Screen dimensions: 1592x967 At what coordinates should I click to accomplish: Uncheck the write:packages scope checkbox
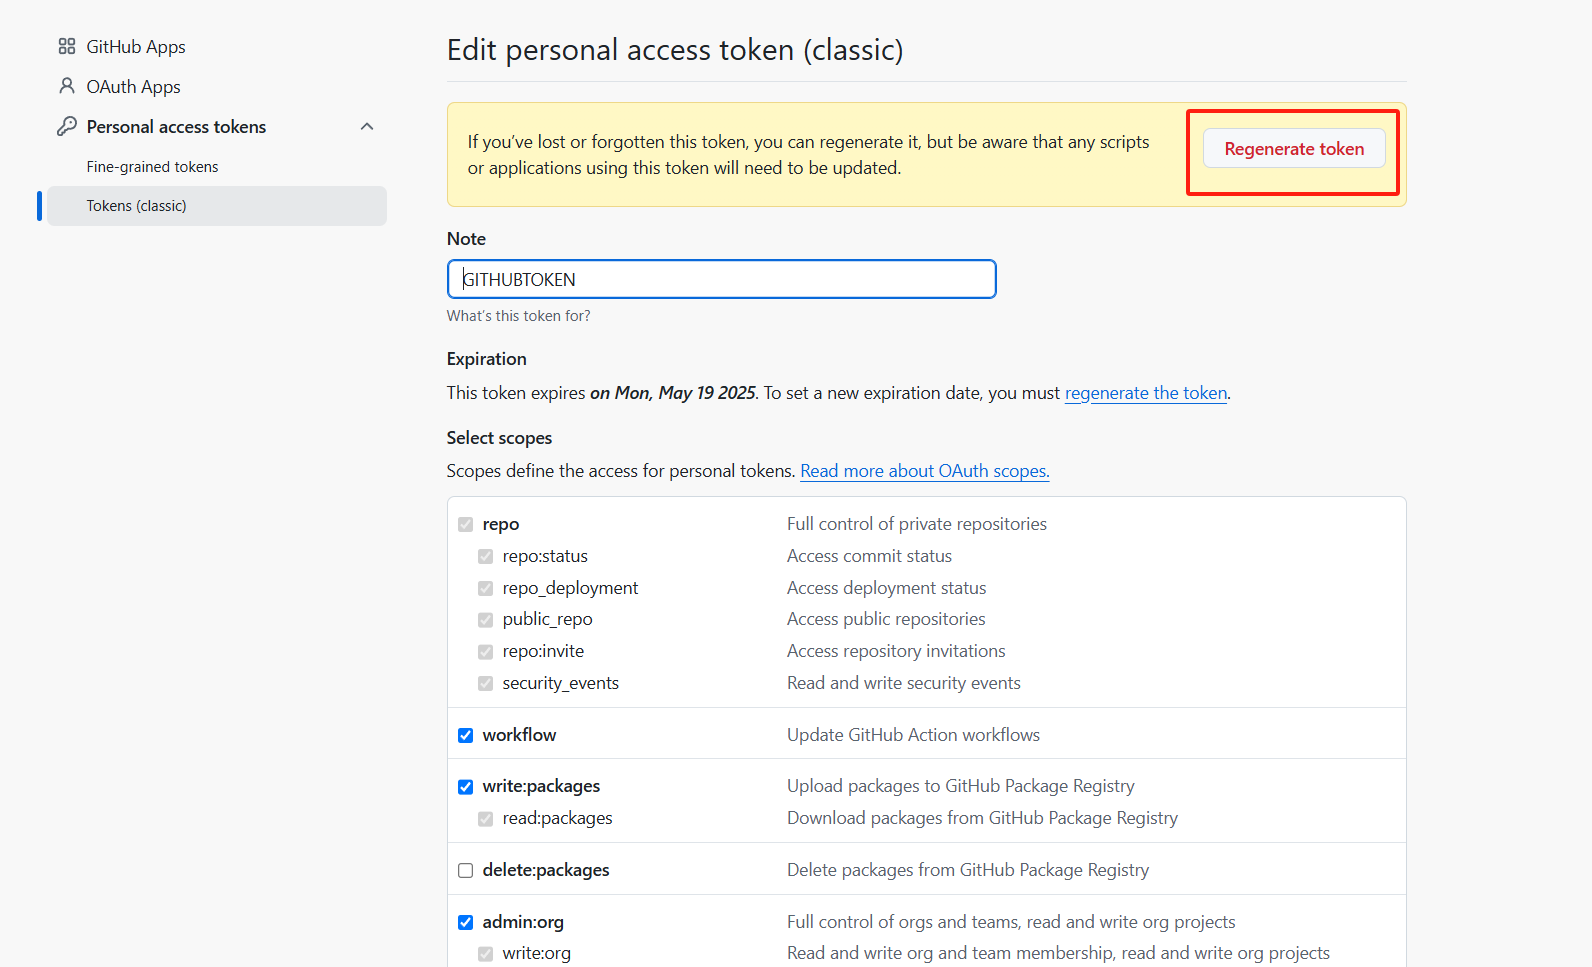(x=465, y=787)
